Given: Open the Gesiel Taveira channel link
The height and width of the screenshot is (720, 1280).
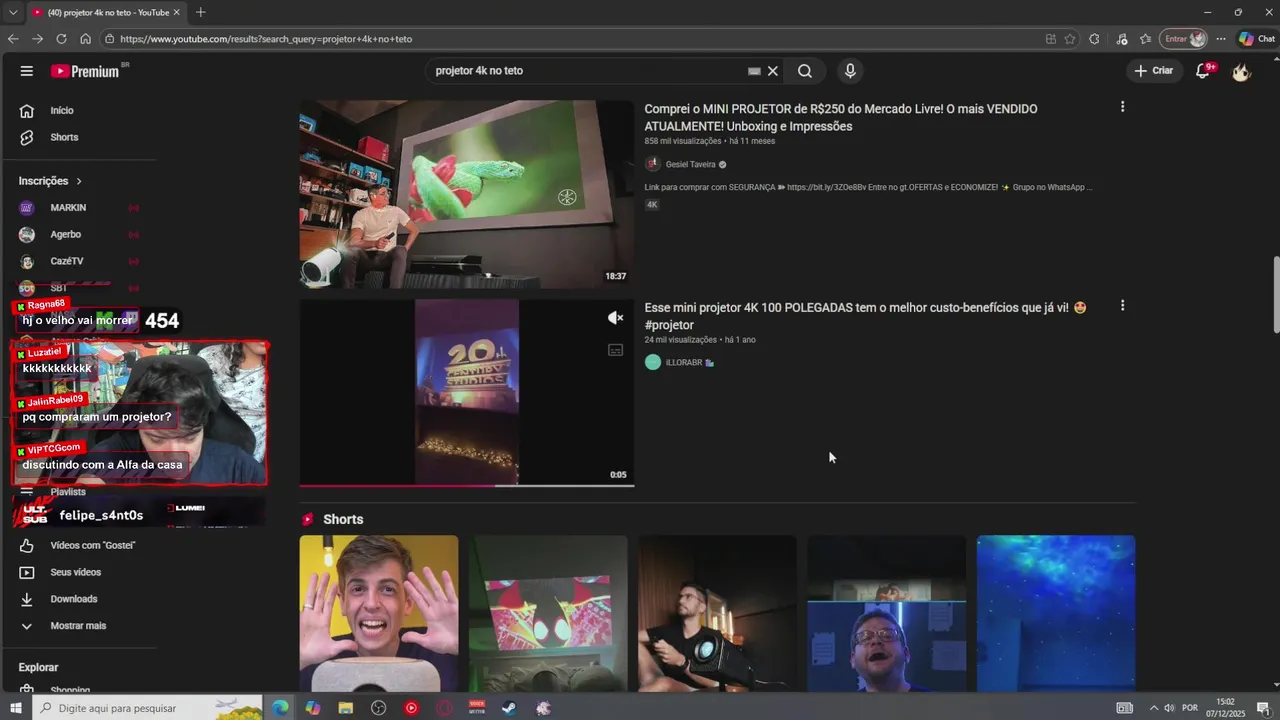Looking at the screenshot, I should click(x=690, y=164).
